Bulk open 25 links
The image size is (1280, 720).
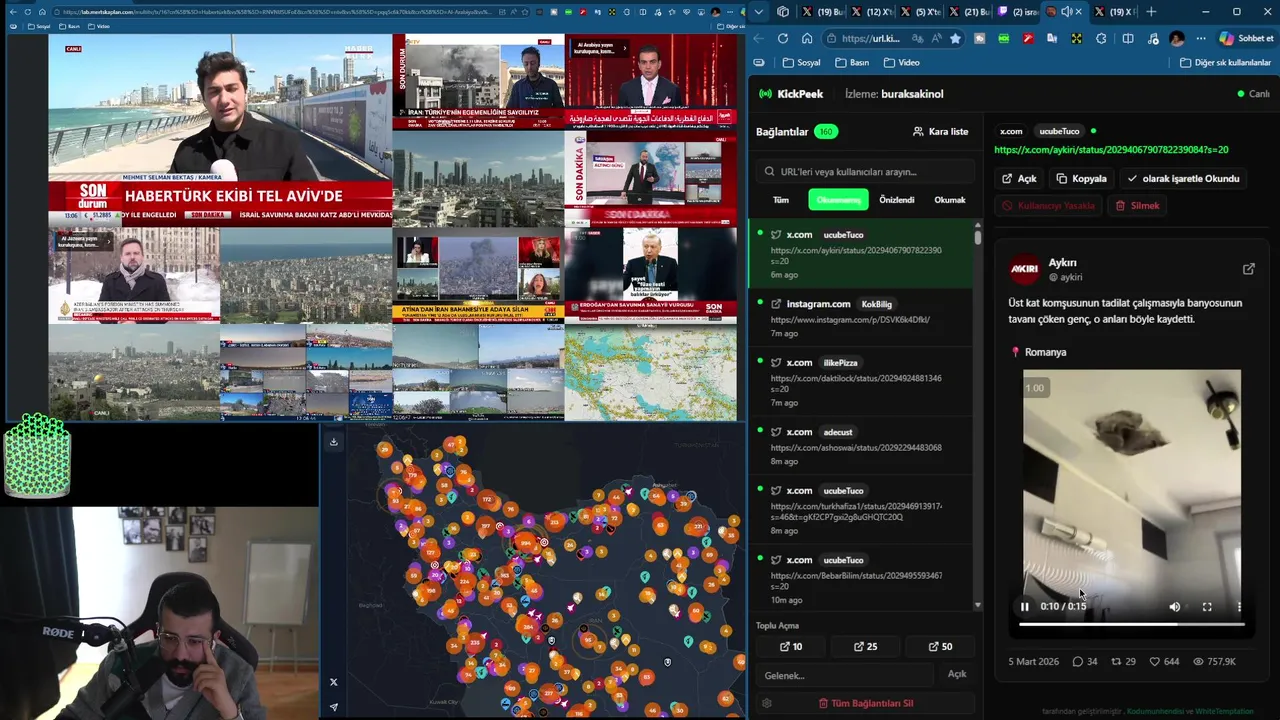pos(865,647)
